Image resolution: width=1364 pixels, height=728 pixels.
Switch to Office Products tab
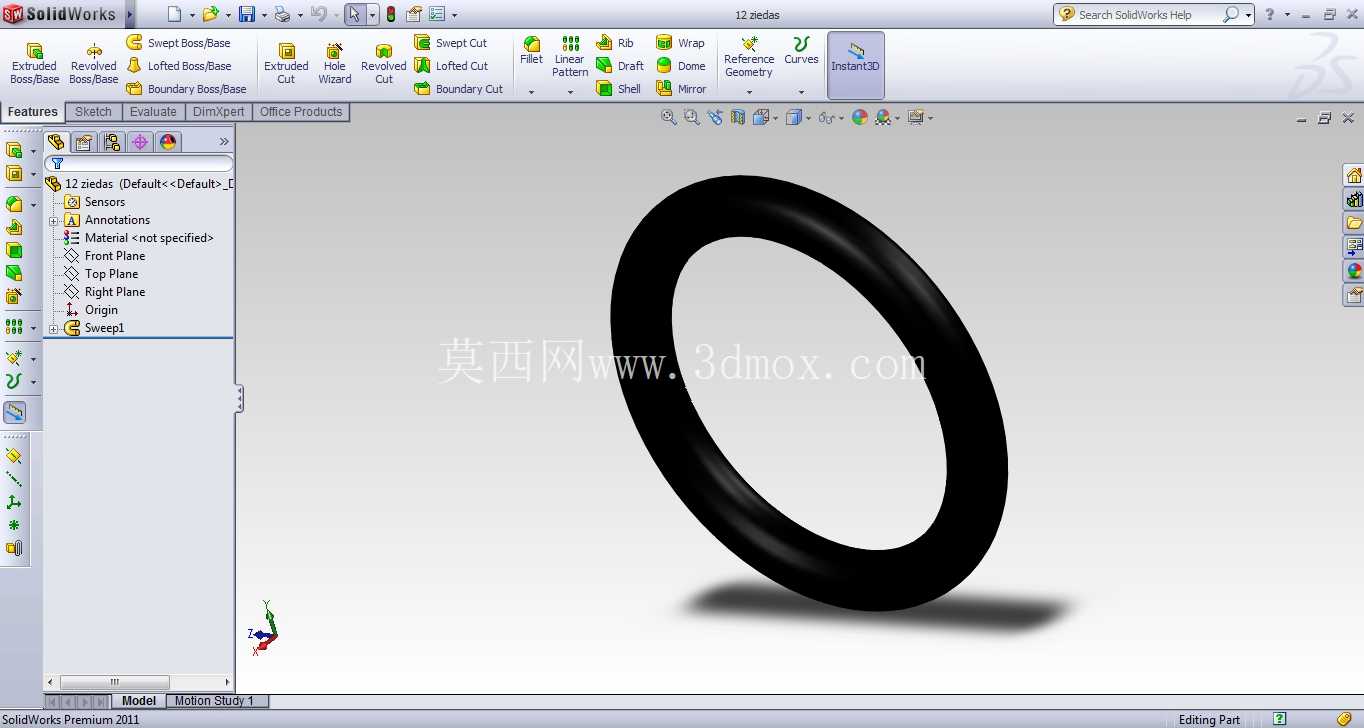301,112
